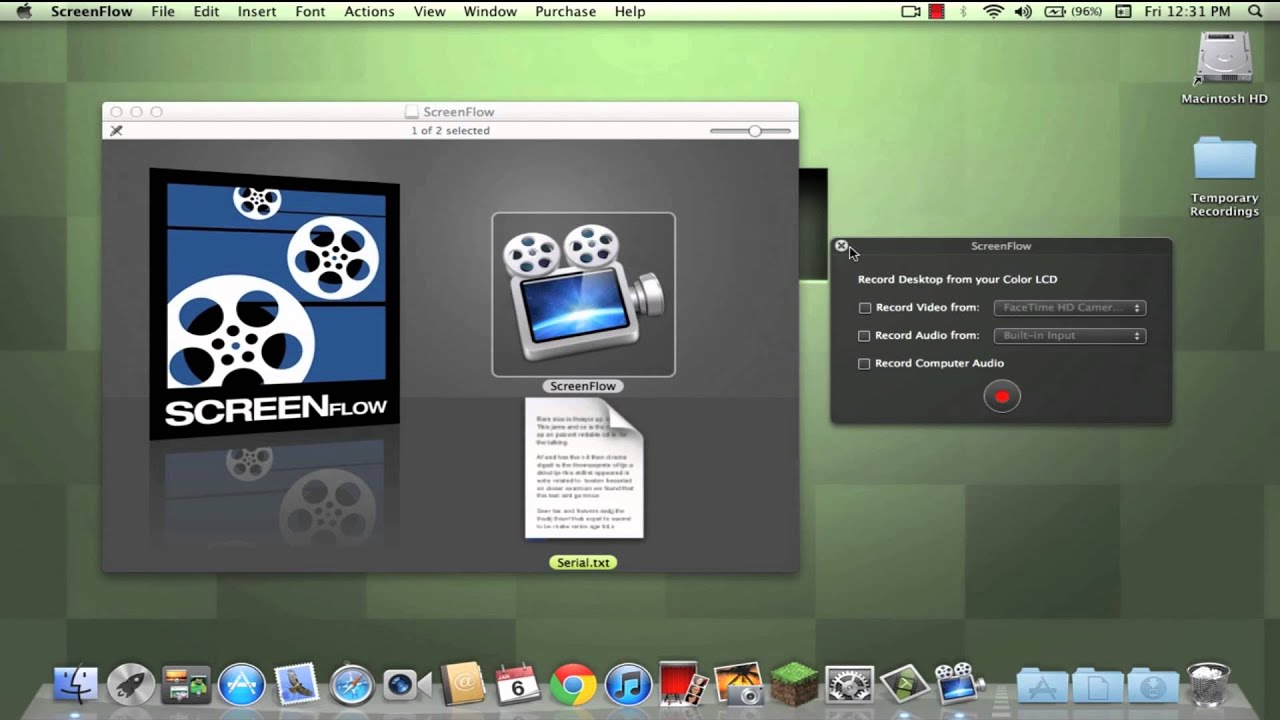
Task: Open the Apple menu
Action: click(x=24, y=12)
